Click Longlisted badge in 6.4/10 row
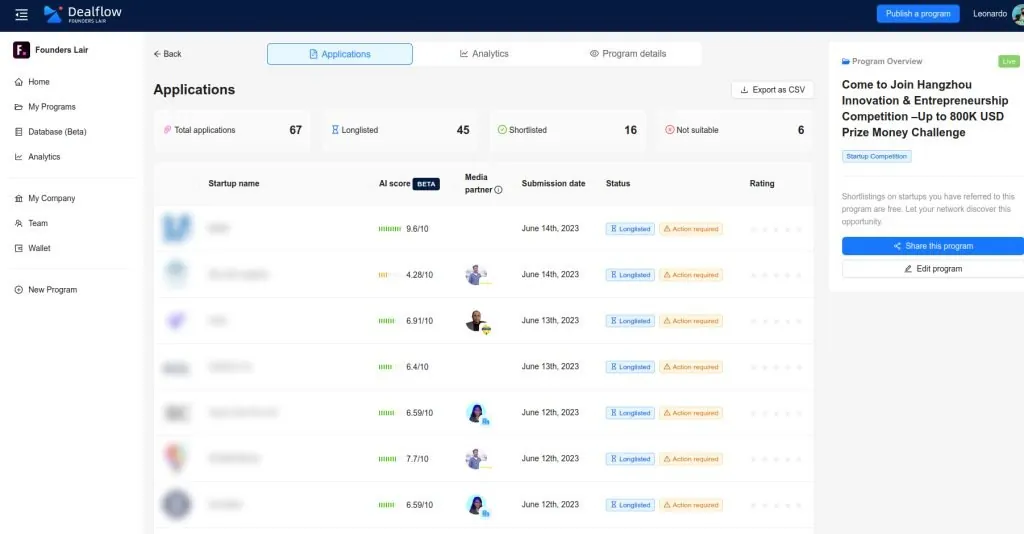The height and width of the screenshot is (534, 1024). point(630,367)
